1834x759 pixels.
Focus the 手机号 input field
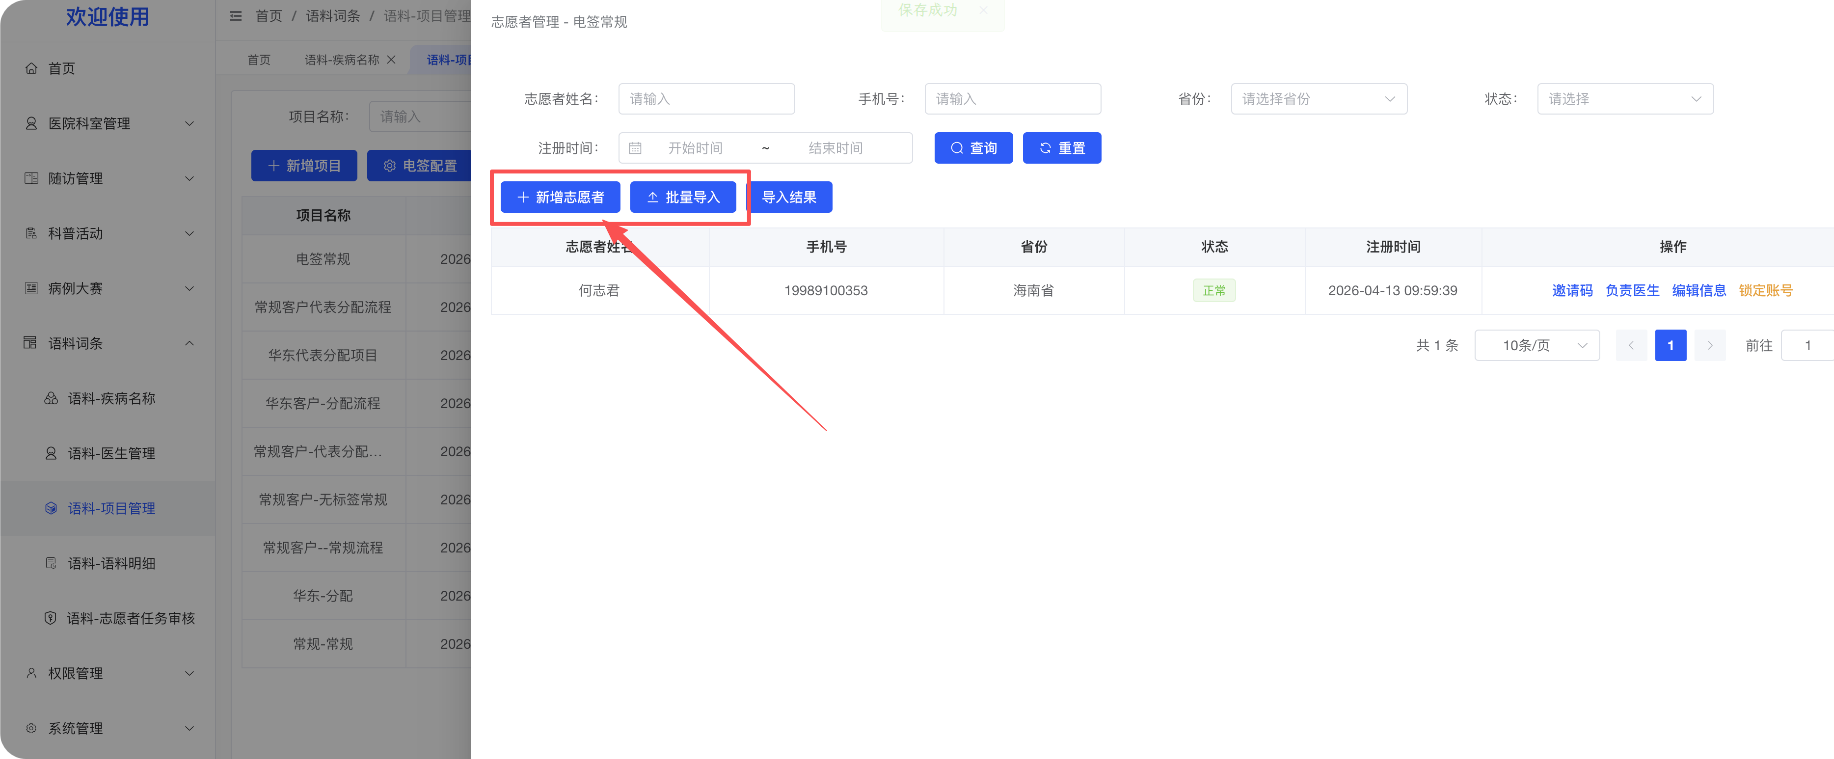click(1013, 99)
